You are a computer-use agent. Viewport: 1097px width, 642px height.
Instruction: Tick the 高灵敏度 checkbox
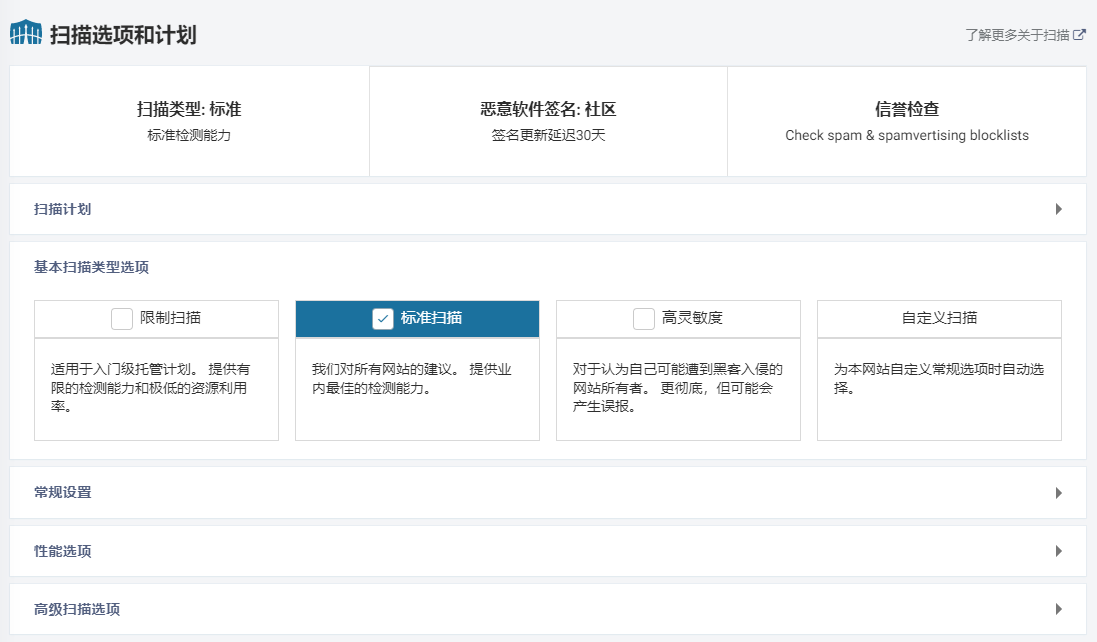point(644,319)
